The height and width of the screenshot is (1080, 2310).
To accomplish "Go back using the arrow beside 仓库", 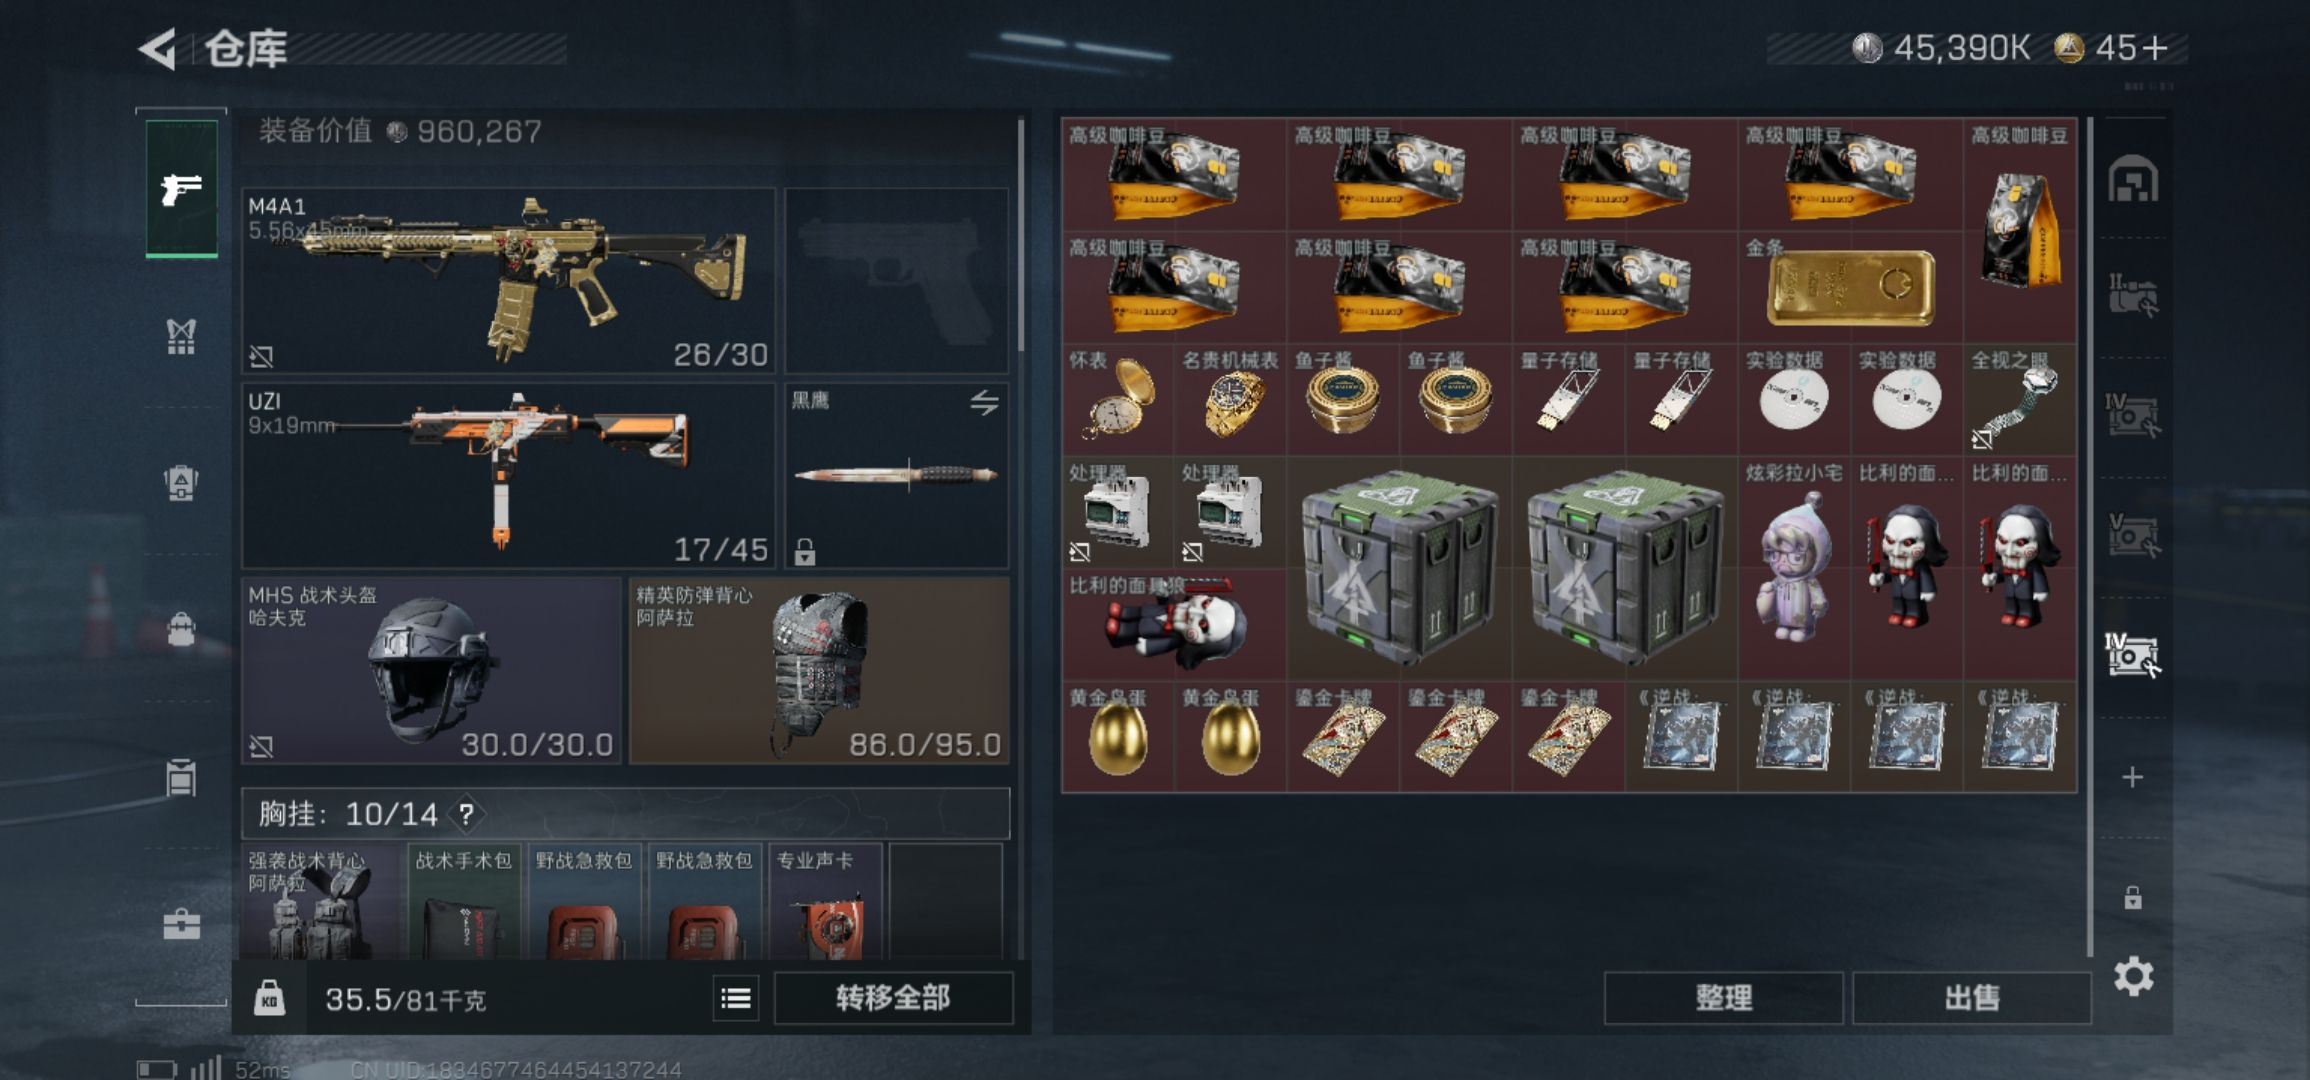I will pyautogui.click(x=159, y=49).
